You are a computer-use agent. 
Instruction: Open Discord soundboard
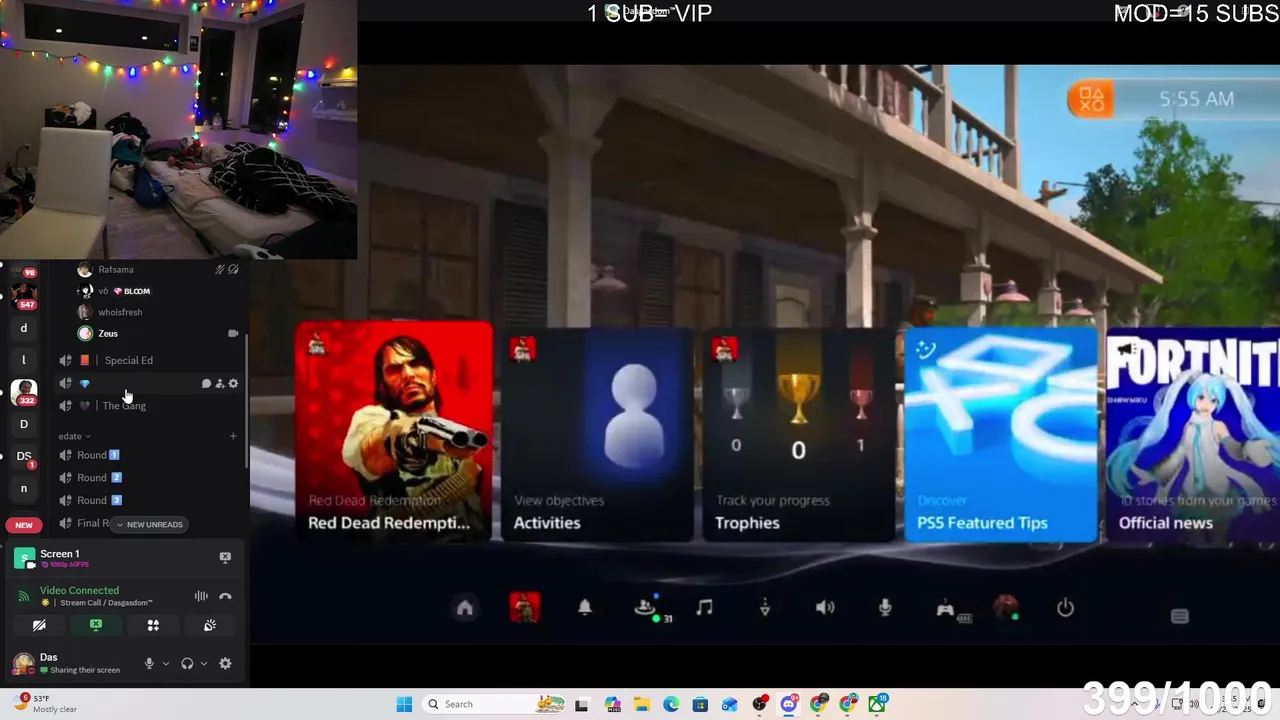(210, 625)
